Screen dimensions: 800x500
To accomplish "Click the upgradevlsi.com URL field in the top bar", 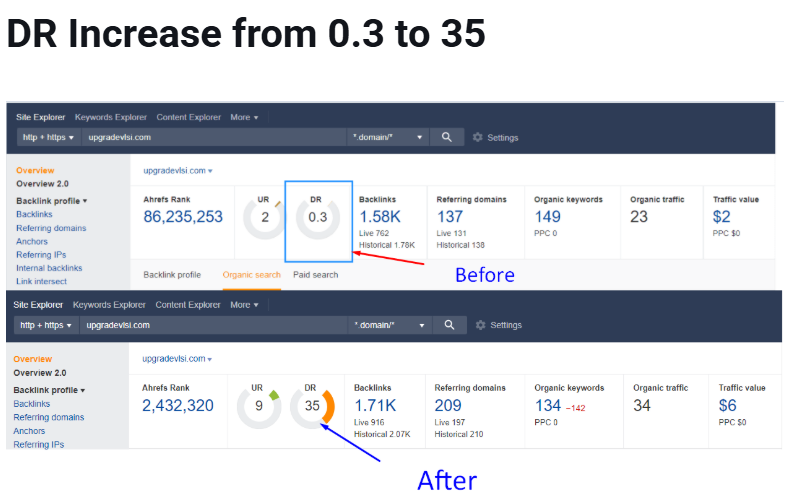I will [214, 137].
